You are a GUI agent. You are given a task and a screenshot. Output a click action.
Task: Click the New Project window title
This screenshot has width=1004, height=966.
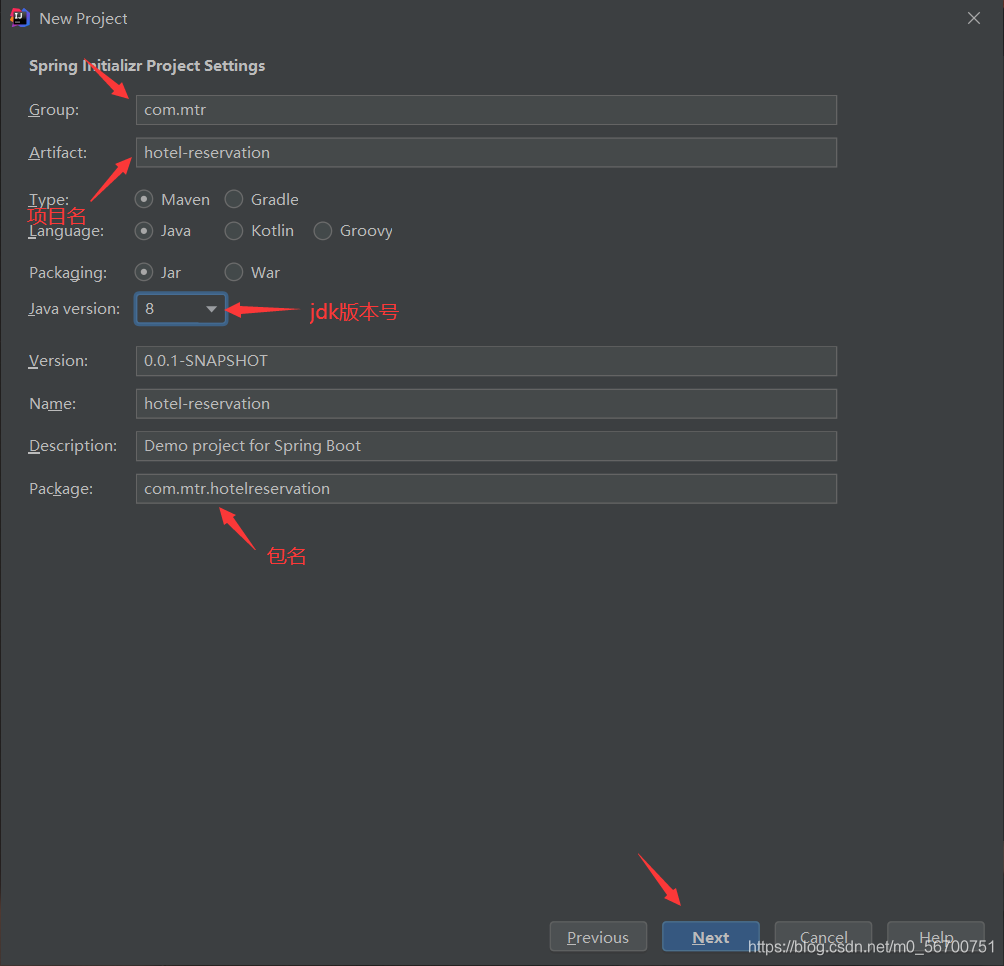click(83, 19)
